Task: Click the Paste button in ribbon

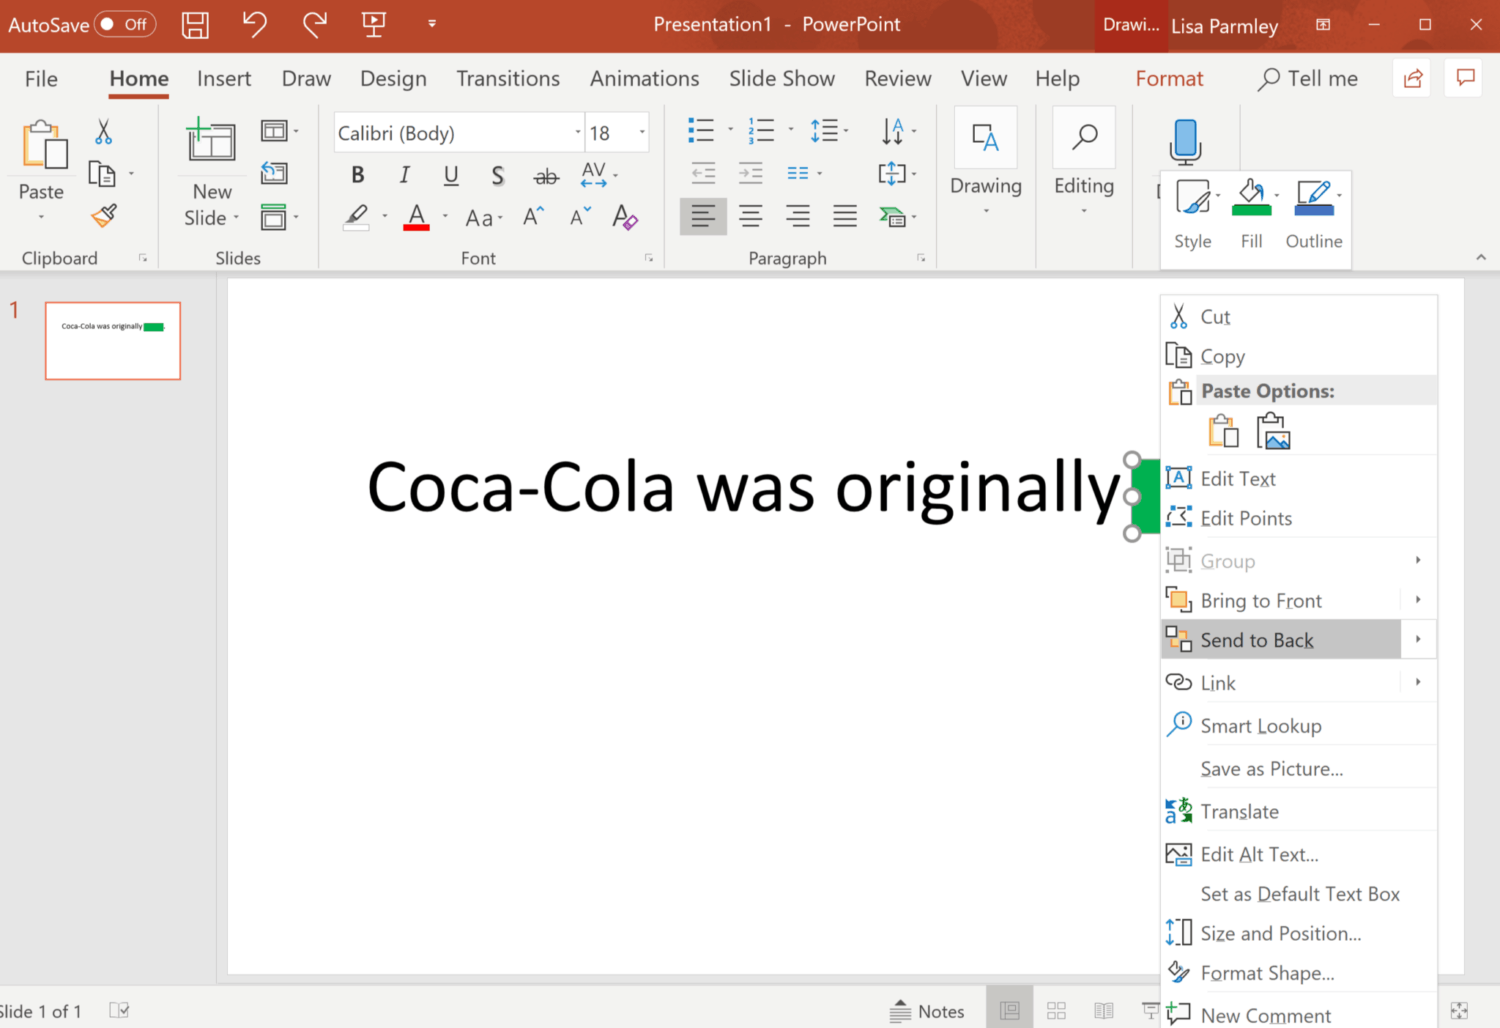Action: pos(42,170)
